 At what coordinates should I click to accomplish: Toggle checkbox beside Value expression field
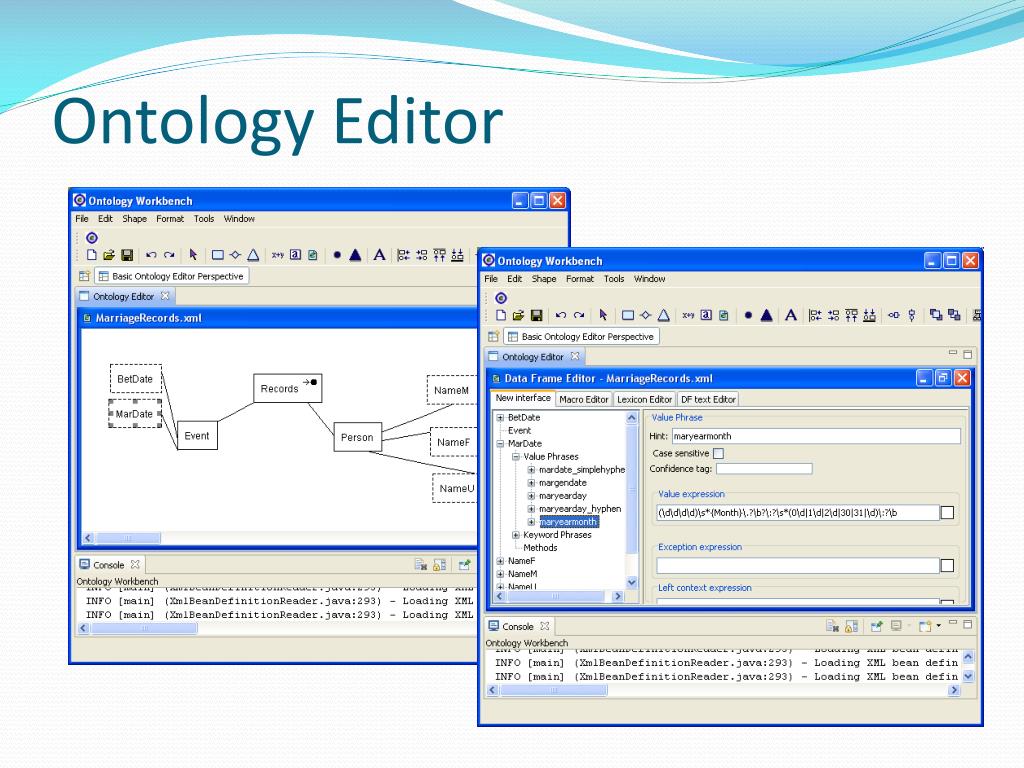pyautogui.click(x=947, y=513)
